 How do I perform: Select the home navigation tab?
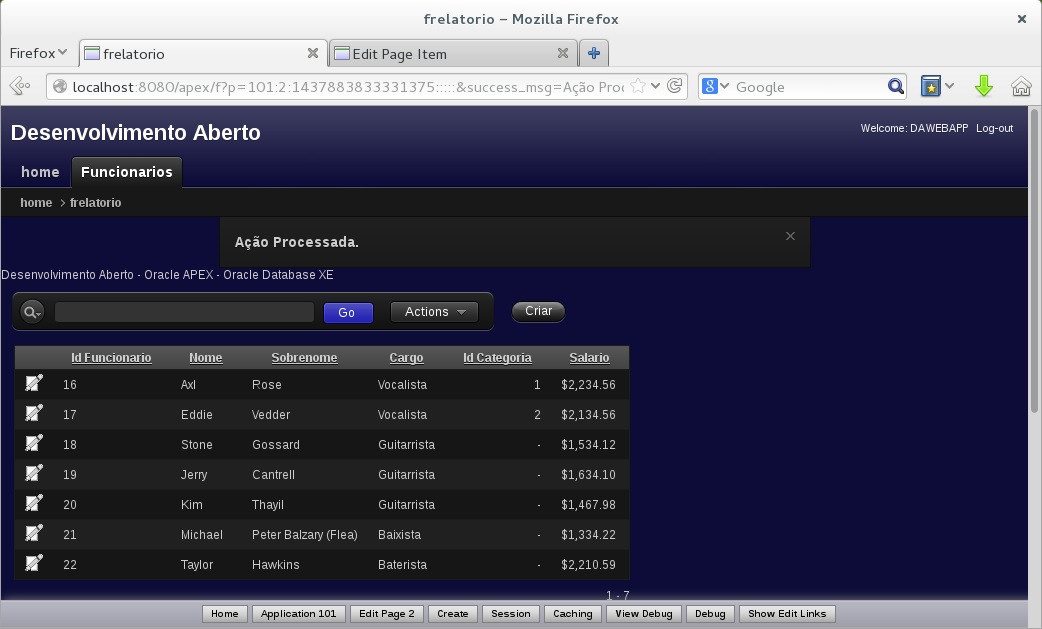coord(40,172)
